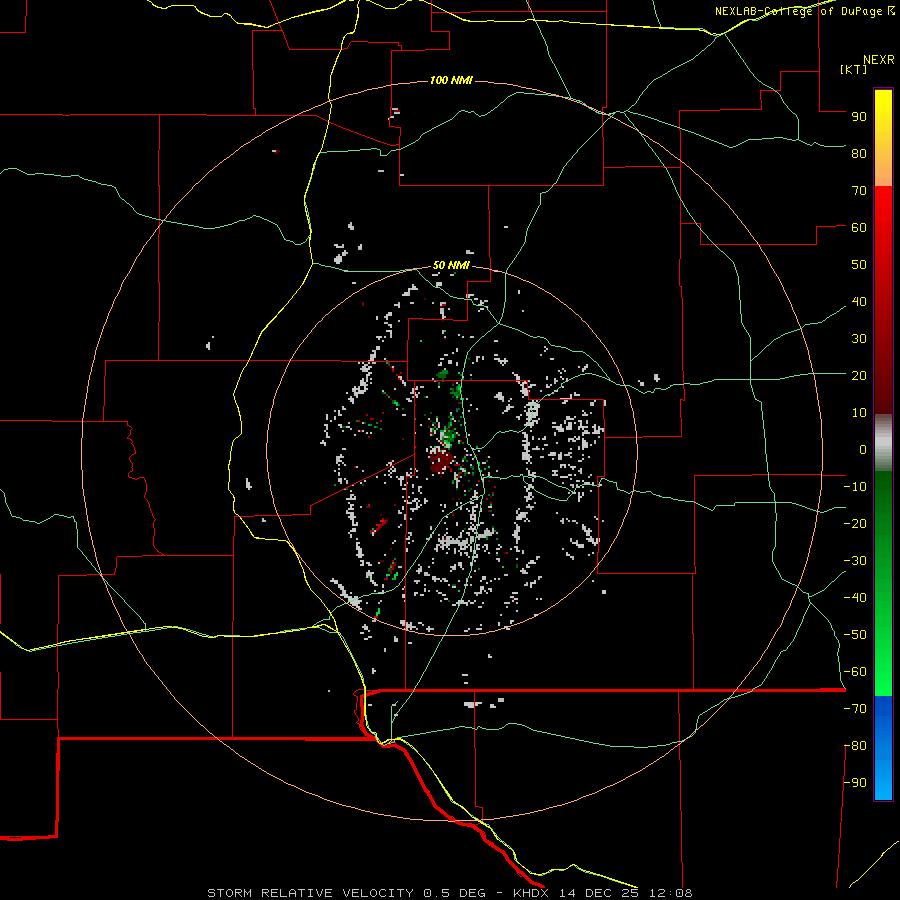
Task: Click the positive 50 scale value
Action: pos(859,265)
